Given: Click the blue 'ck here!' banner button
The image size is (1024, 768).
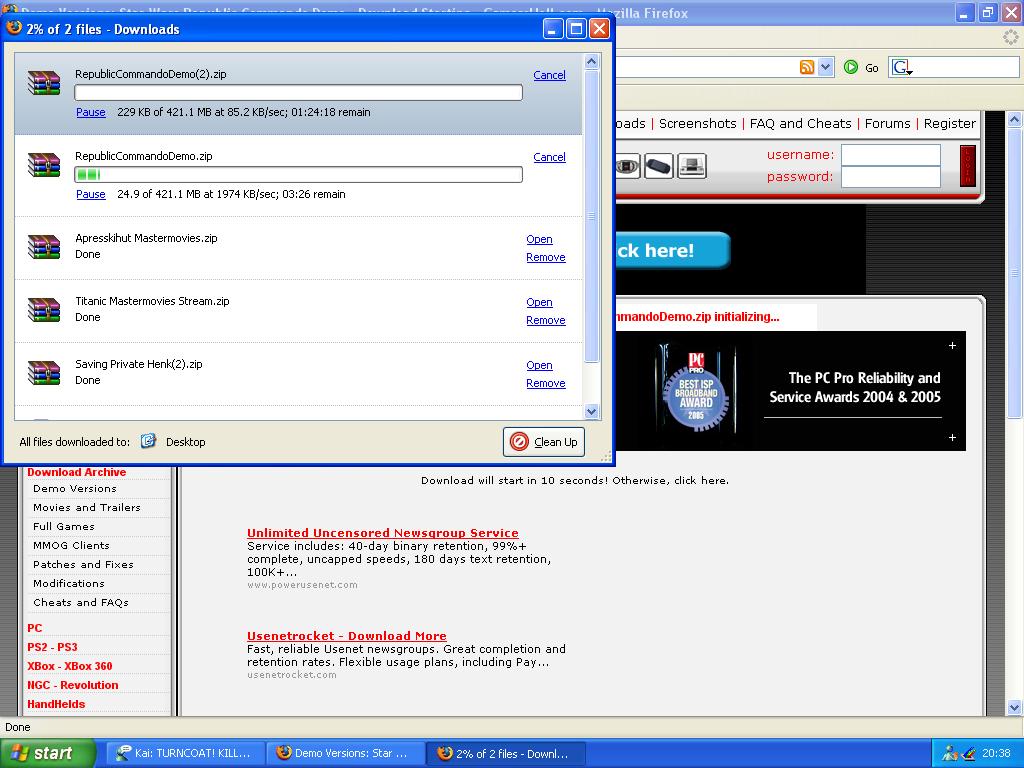Looking at the screenshot, I should (673, 250).
